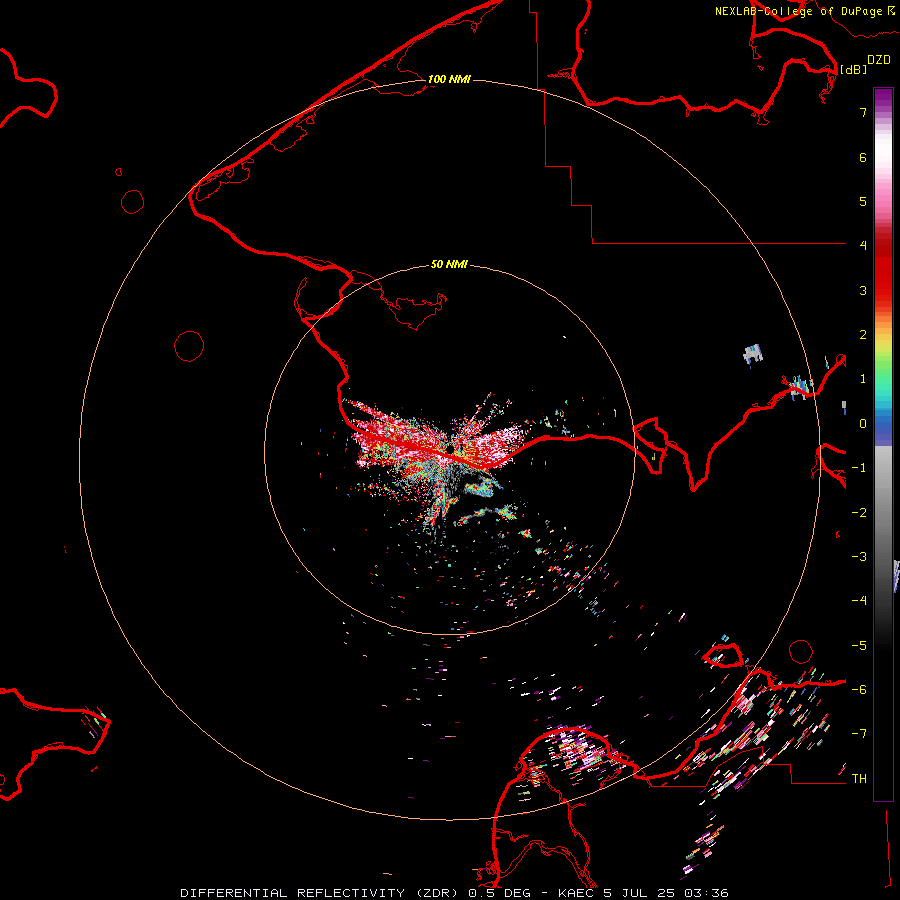Click the "TH" threshold label on the scale
The image size is (900, 900).
[859, 779]
